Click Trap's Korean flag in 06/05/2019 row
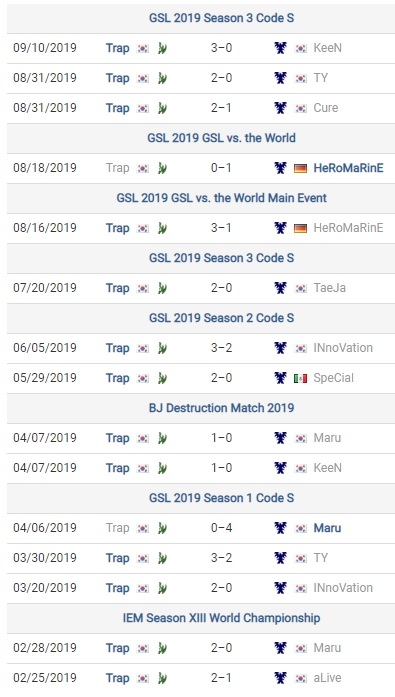Screen dimensions: 395x697 pos(143,348)
